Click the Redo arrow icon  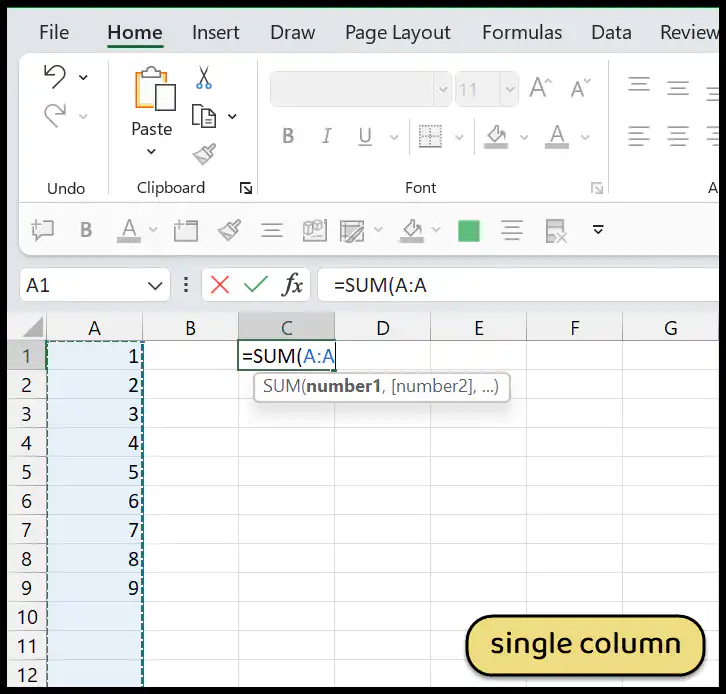tap(55, 115)
